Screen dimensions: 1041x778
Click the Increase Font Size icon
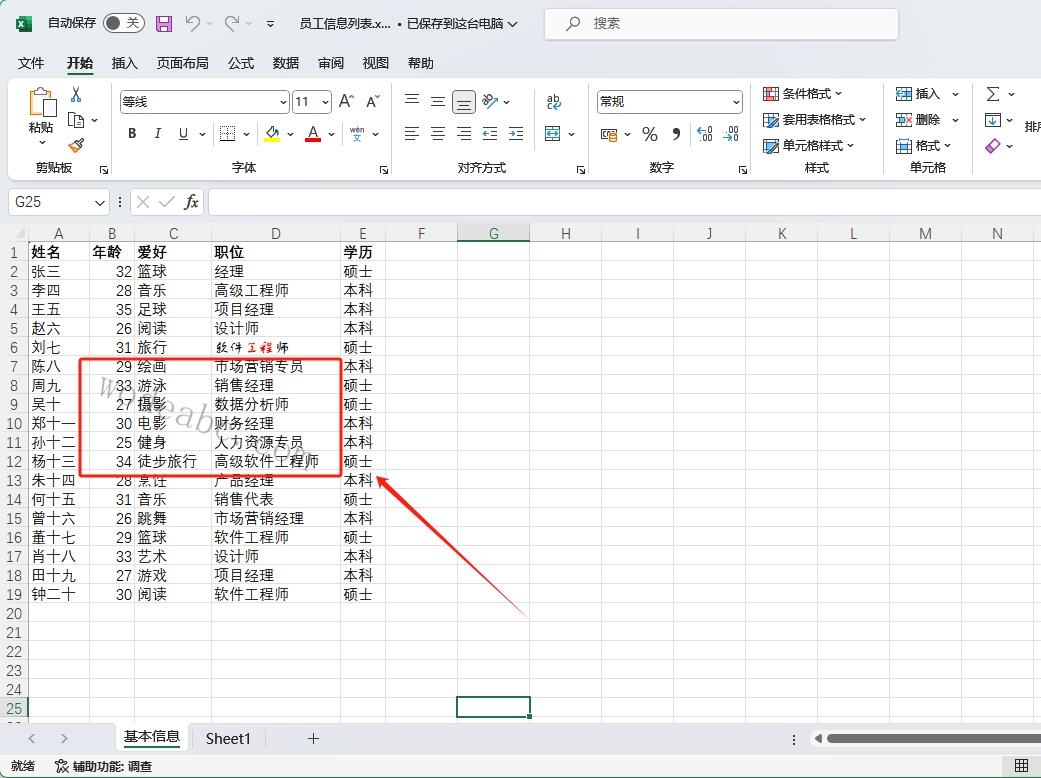(346, 102)
